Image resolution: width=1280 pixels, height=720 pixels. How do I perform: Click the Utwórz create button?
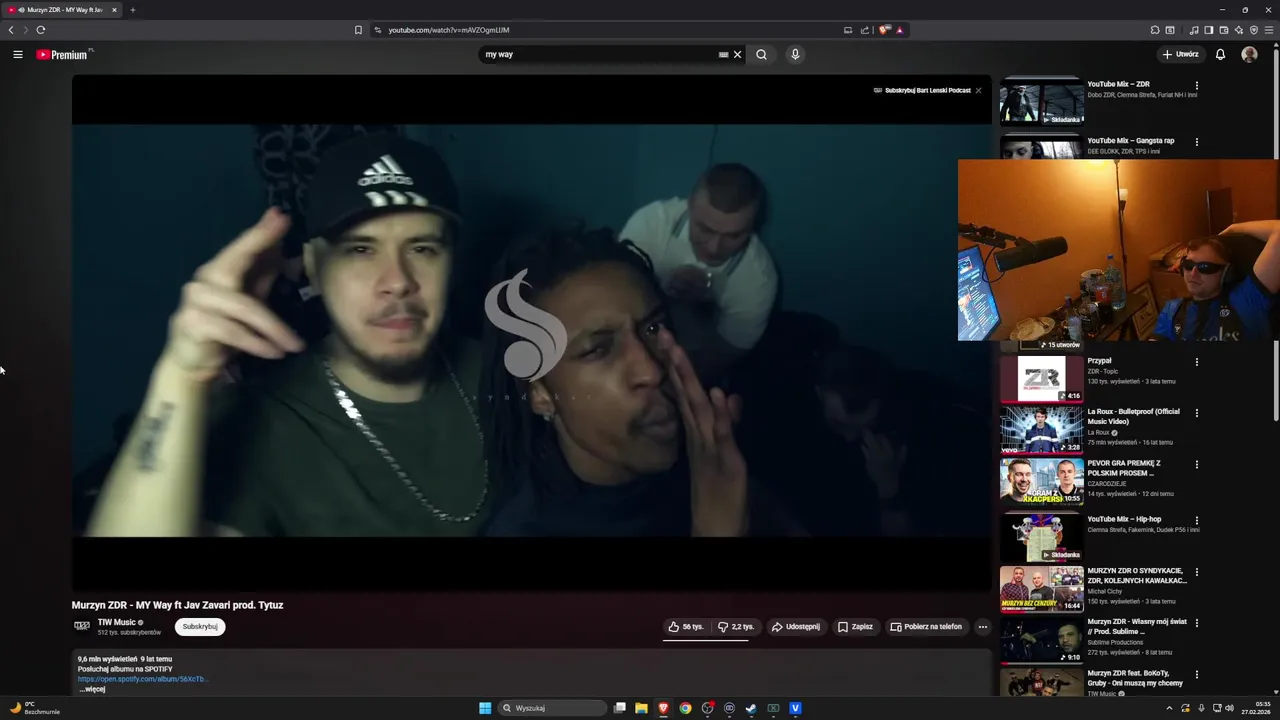[1180, 55]
